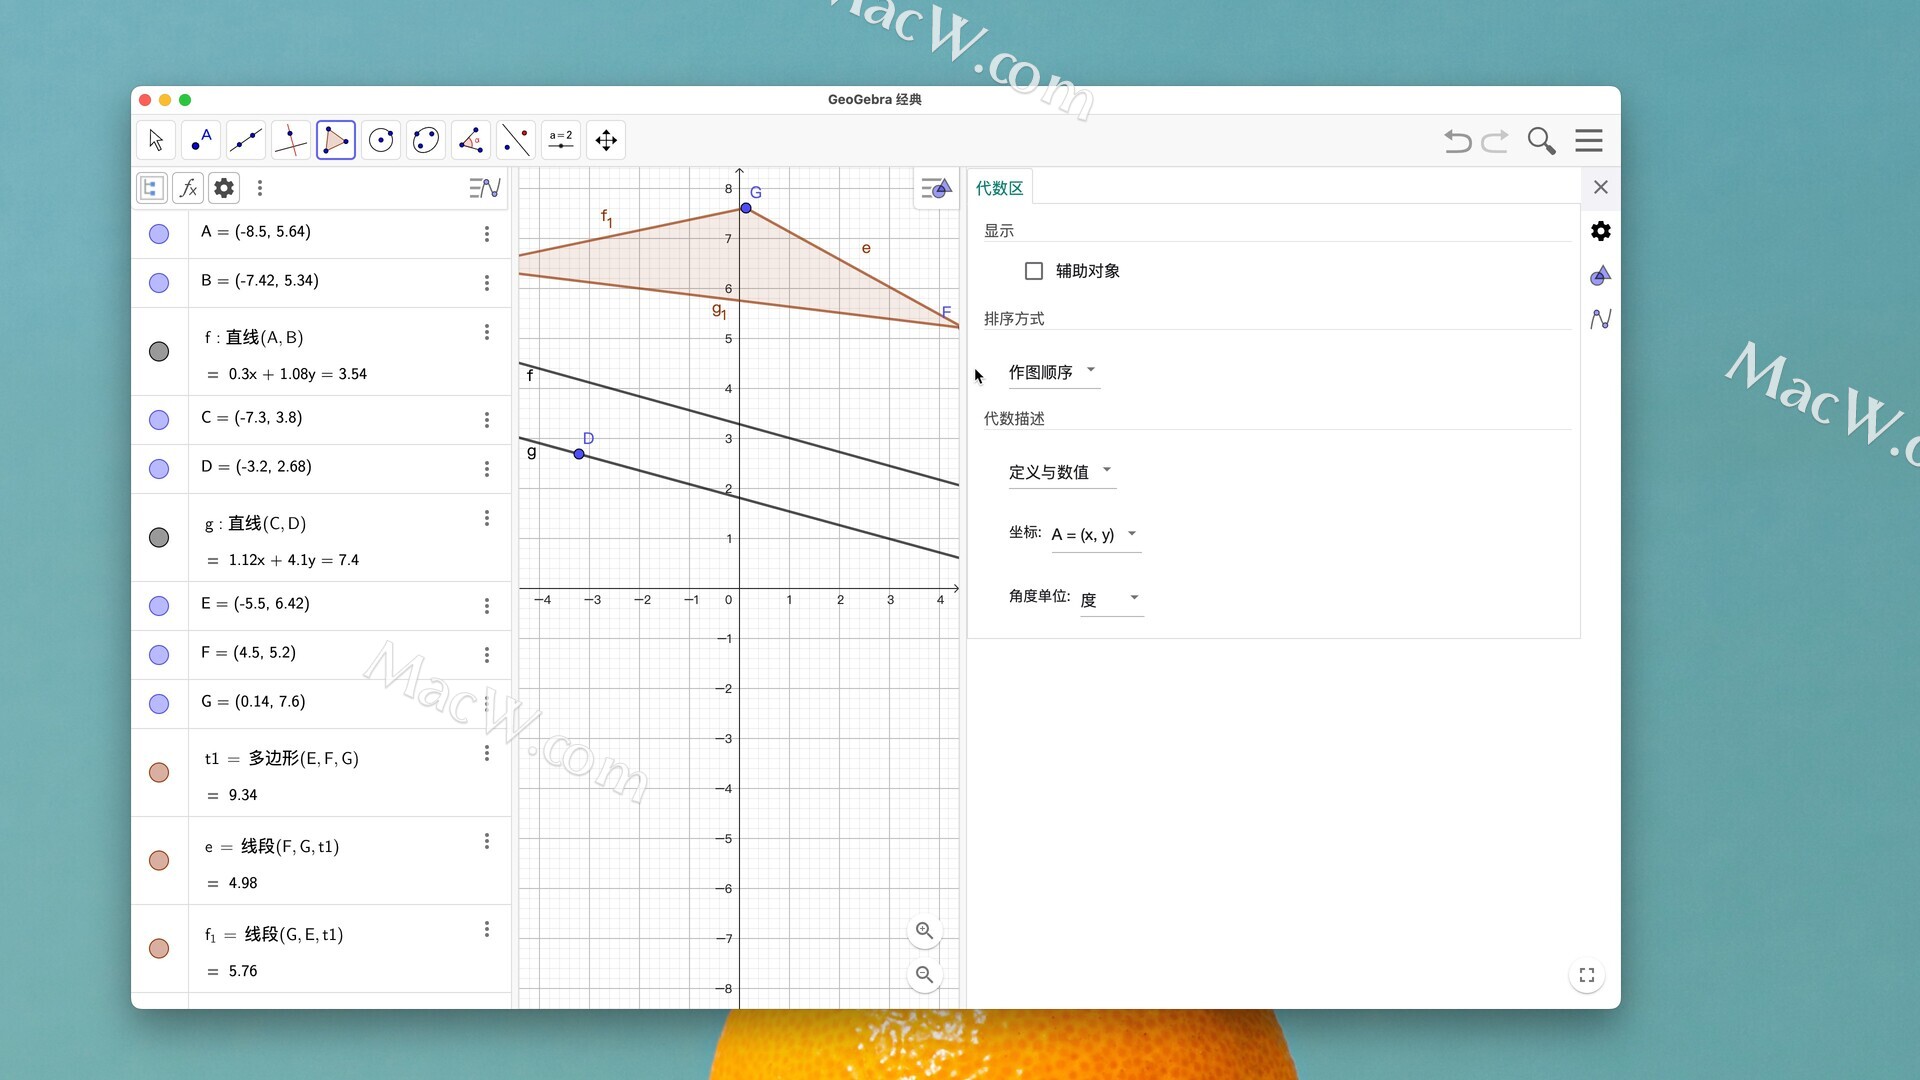The image size is (1920, 1080).
Task: Select the Line through two points tool
Action: click(246, 140)
